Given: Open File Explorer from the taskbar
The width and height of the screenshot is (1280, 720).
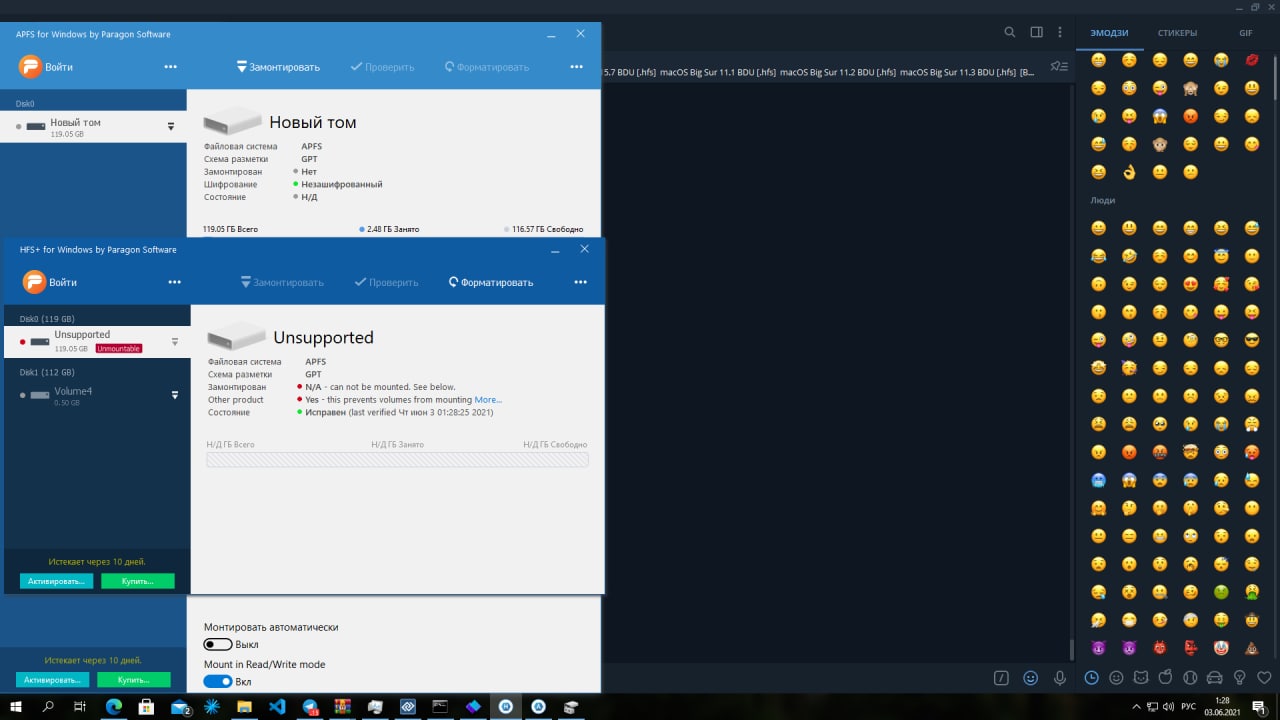Looking at the screenshot, I should click(244, 706).
